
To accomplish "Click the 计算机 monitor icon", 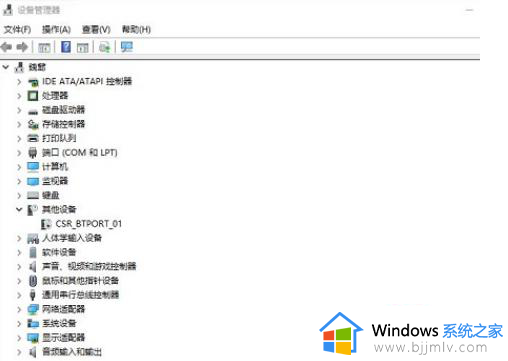I will 33,167.
